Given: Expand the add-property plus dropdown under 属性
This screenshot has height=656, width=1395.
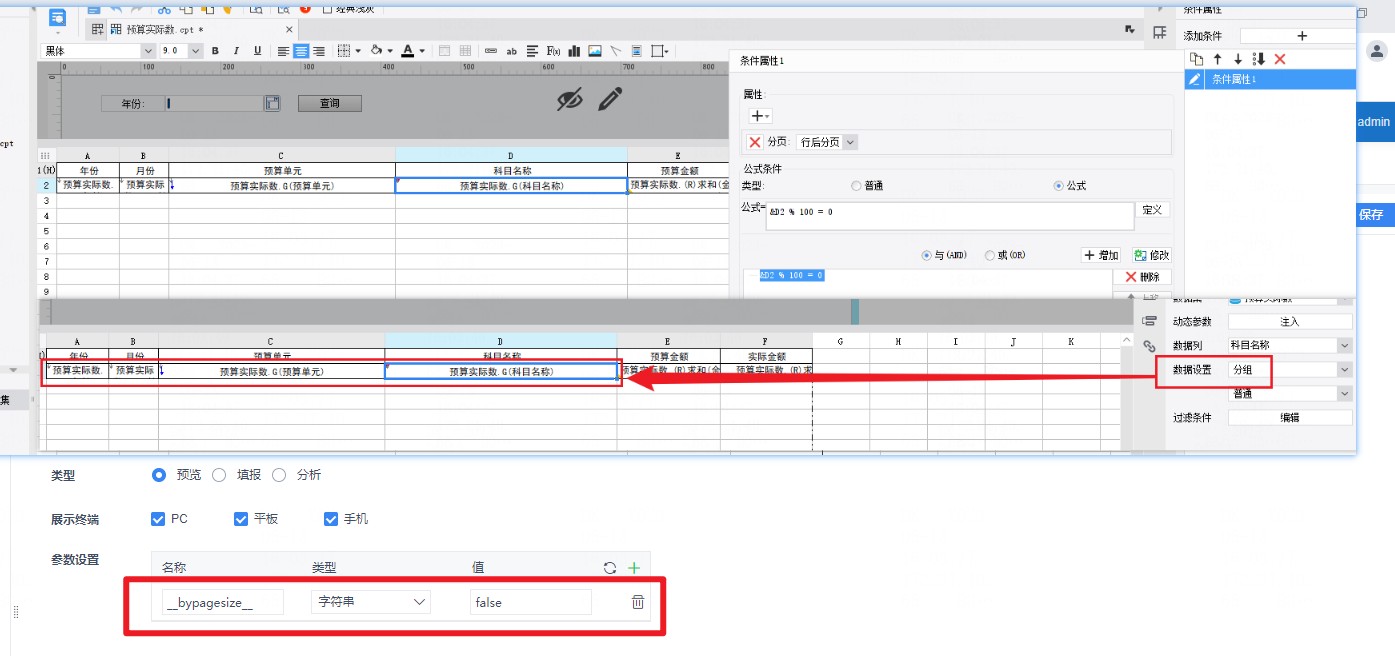Looking at the screenshot, I should [x=760, y=116].
